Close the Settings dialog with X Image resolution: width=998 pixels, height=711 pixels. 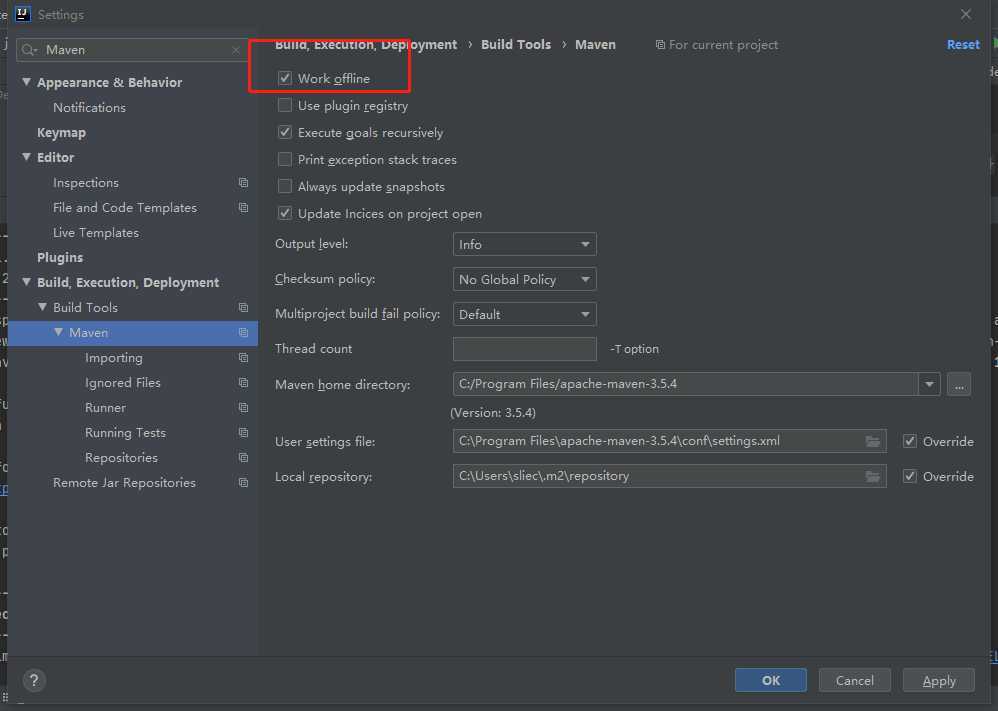(966, 14)
